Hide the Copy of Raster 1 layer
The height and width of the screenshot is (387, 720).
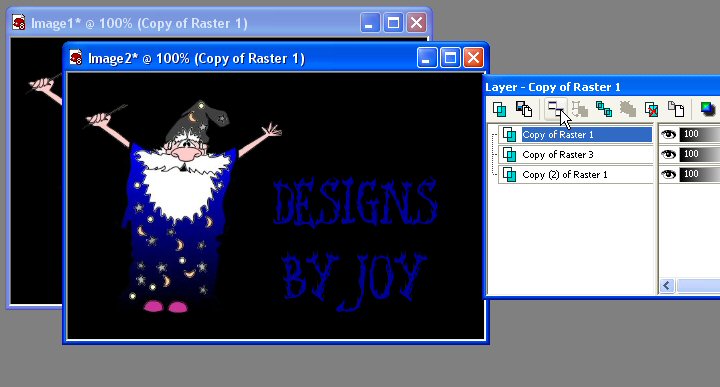tap(668, 135)
